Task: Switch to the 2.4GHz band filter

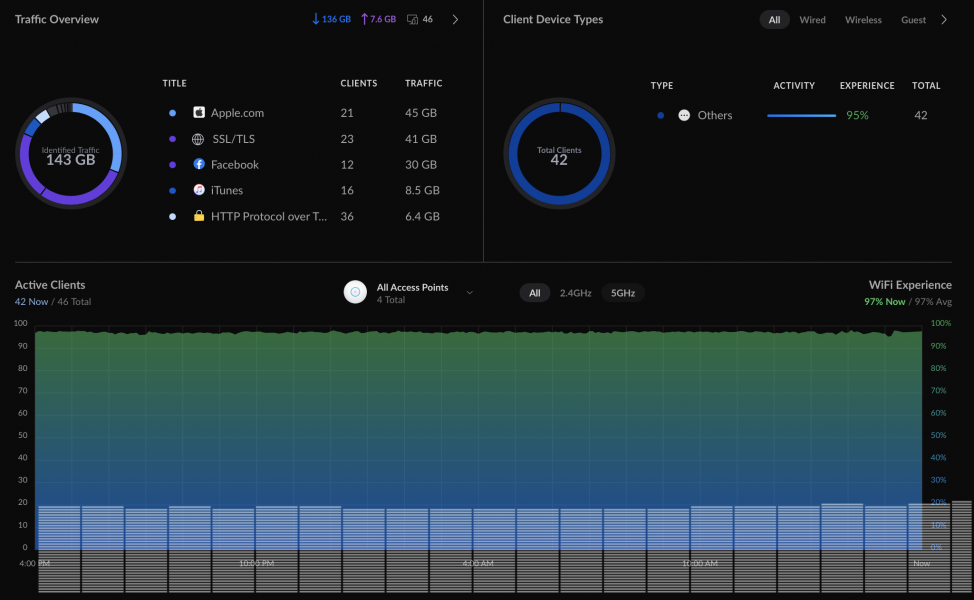Action: click(x=575, y=293)
